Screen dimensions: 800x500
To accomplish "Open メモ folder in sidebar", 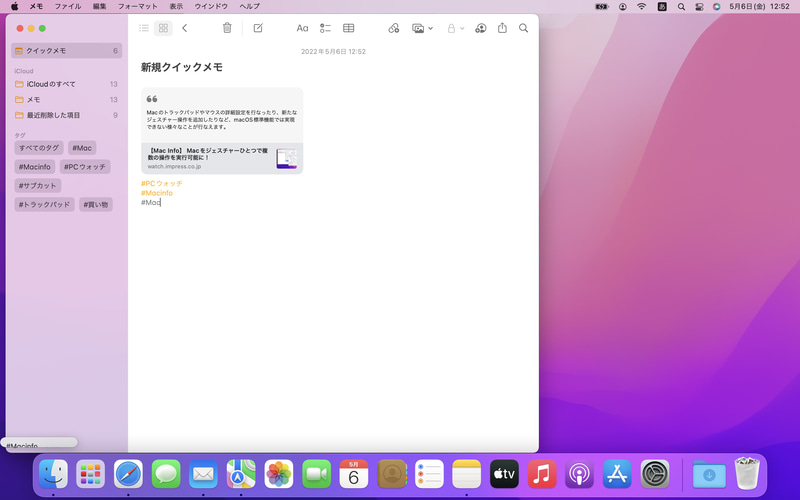I will click(66, 99).
